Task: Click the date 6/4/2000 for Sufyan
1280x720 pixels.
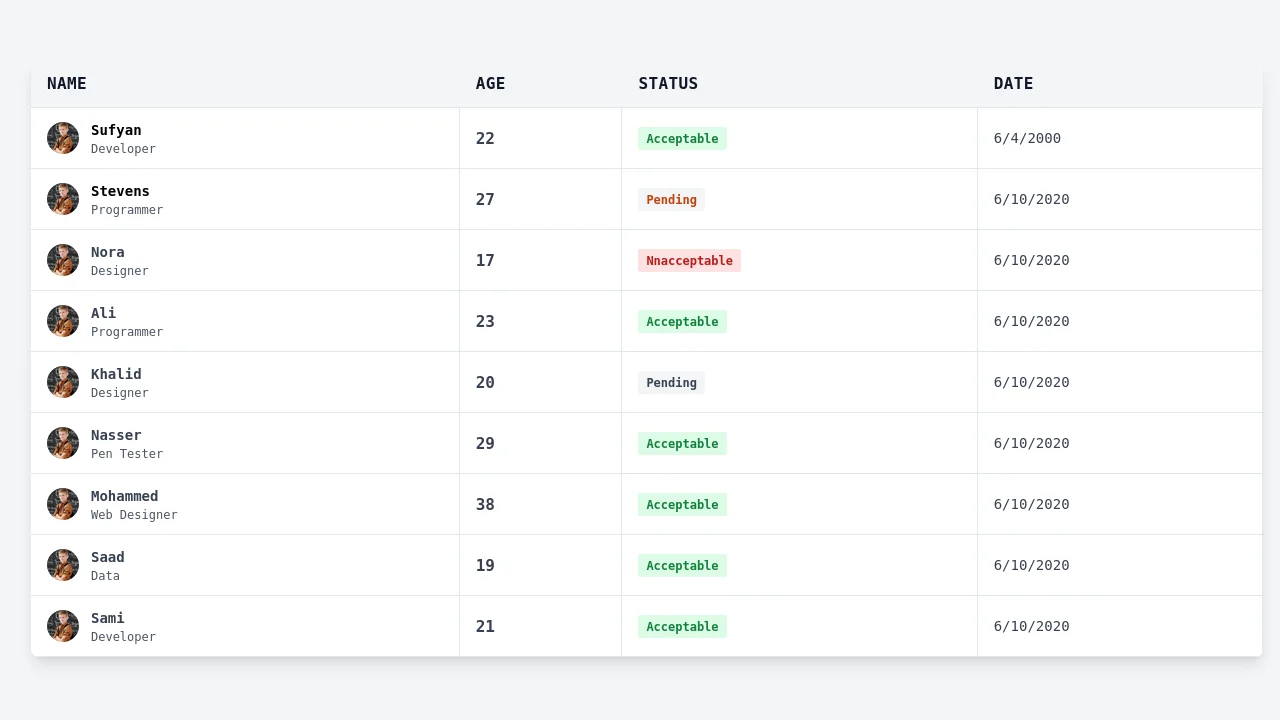Action: coord(1027,138)
